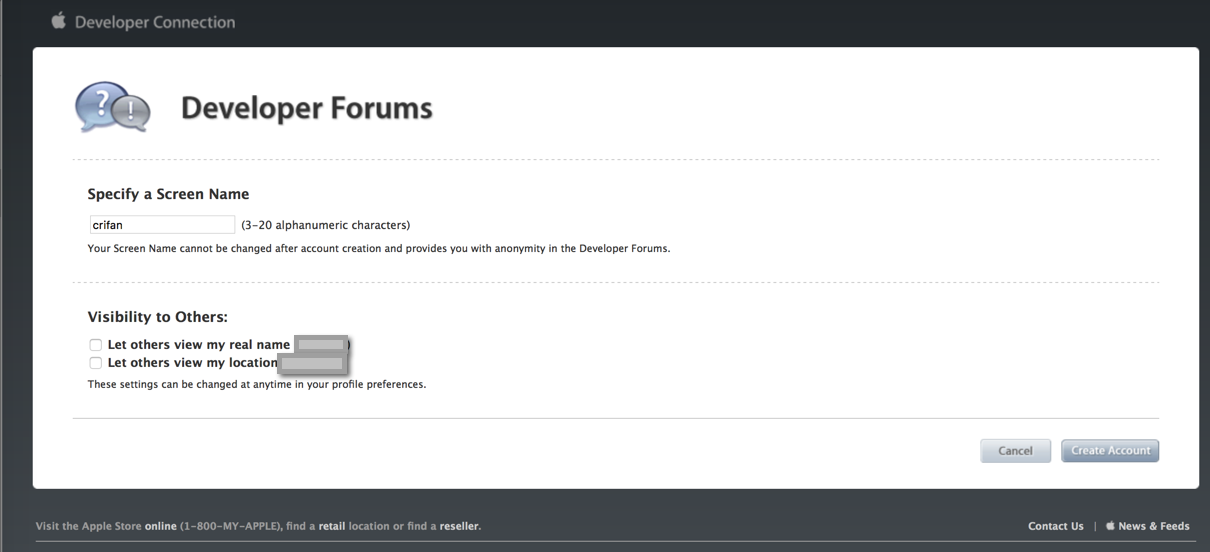The height and width of the screenshot is (552, 1210).
Task: Open the News & Feeds link
Action: (x=1154, y=526)
